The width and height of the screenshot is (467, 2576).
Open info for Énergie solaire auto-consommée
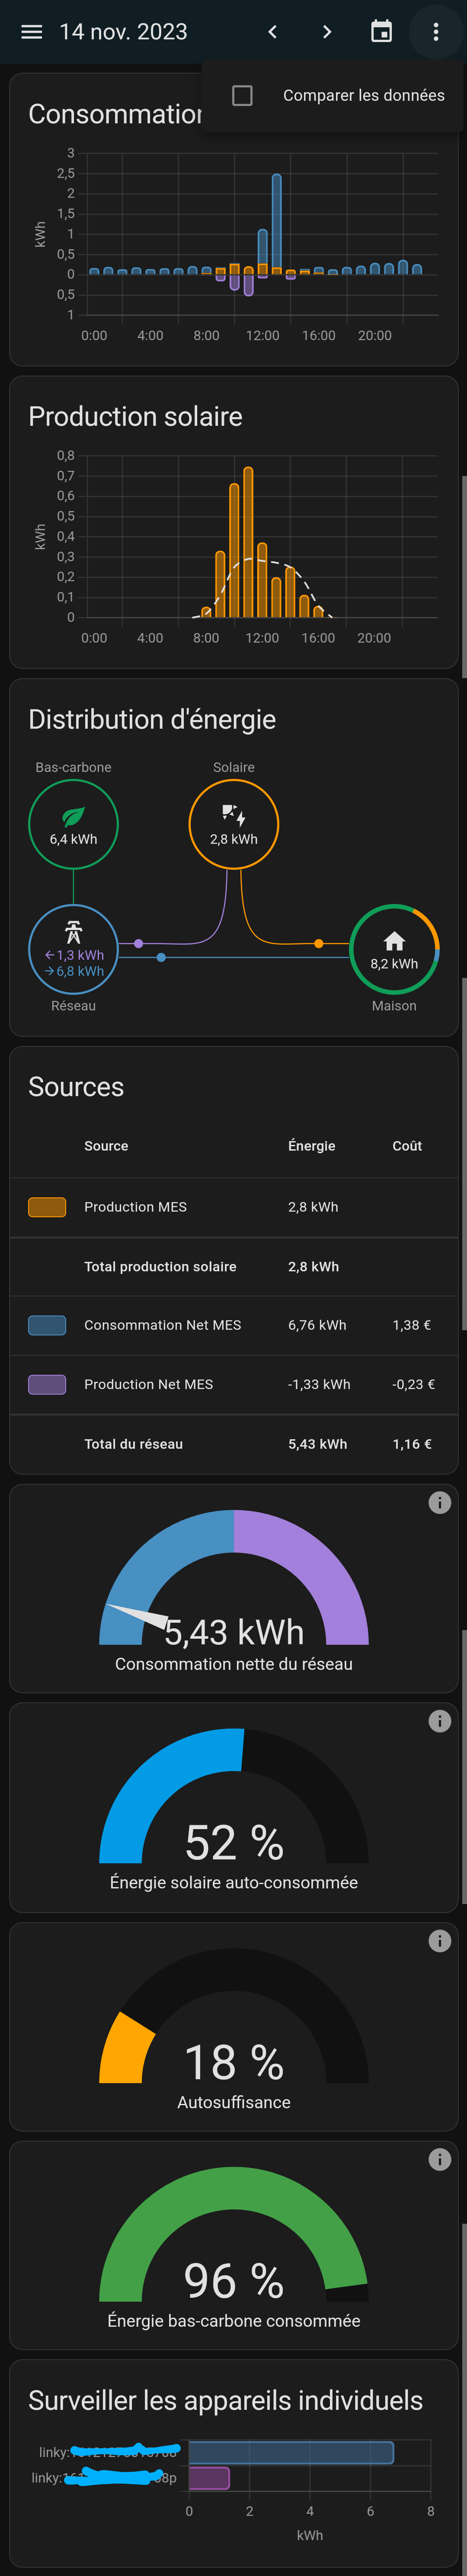click(x=440, y=1721)
